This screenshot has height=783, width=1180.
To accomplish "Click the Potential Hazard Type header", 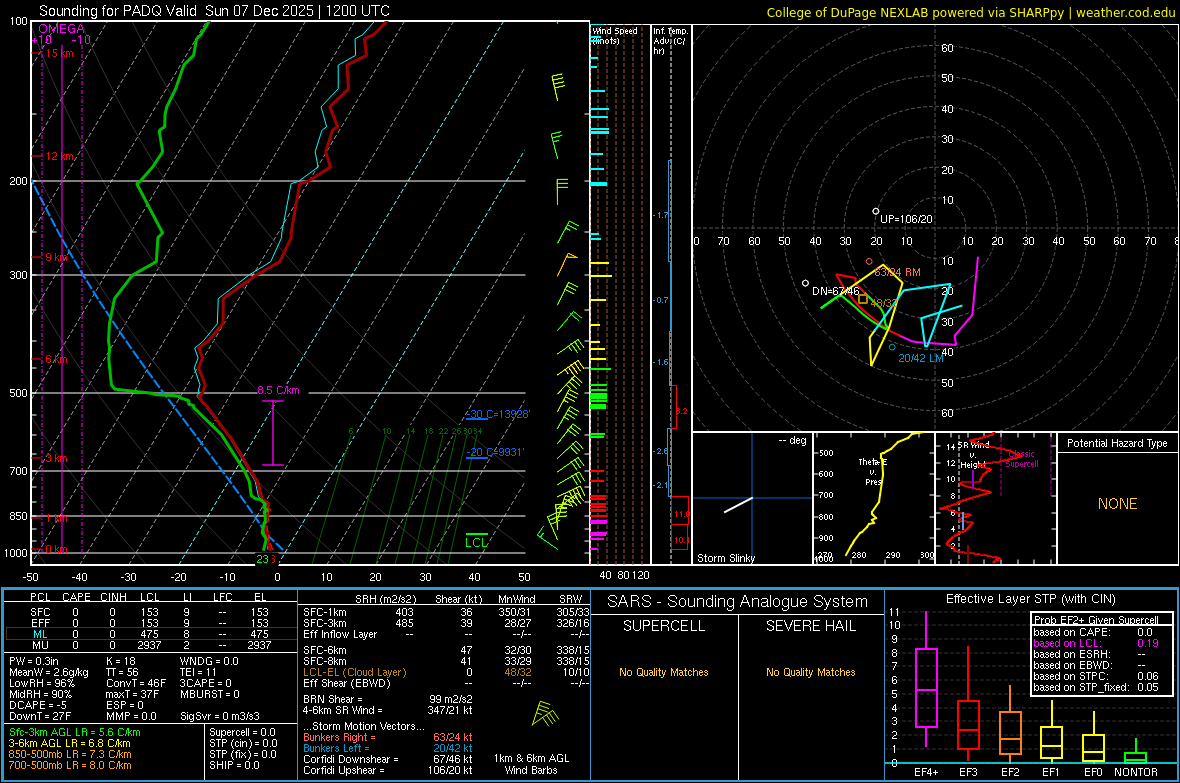I will [x=1117, y=443].
